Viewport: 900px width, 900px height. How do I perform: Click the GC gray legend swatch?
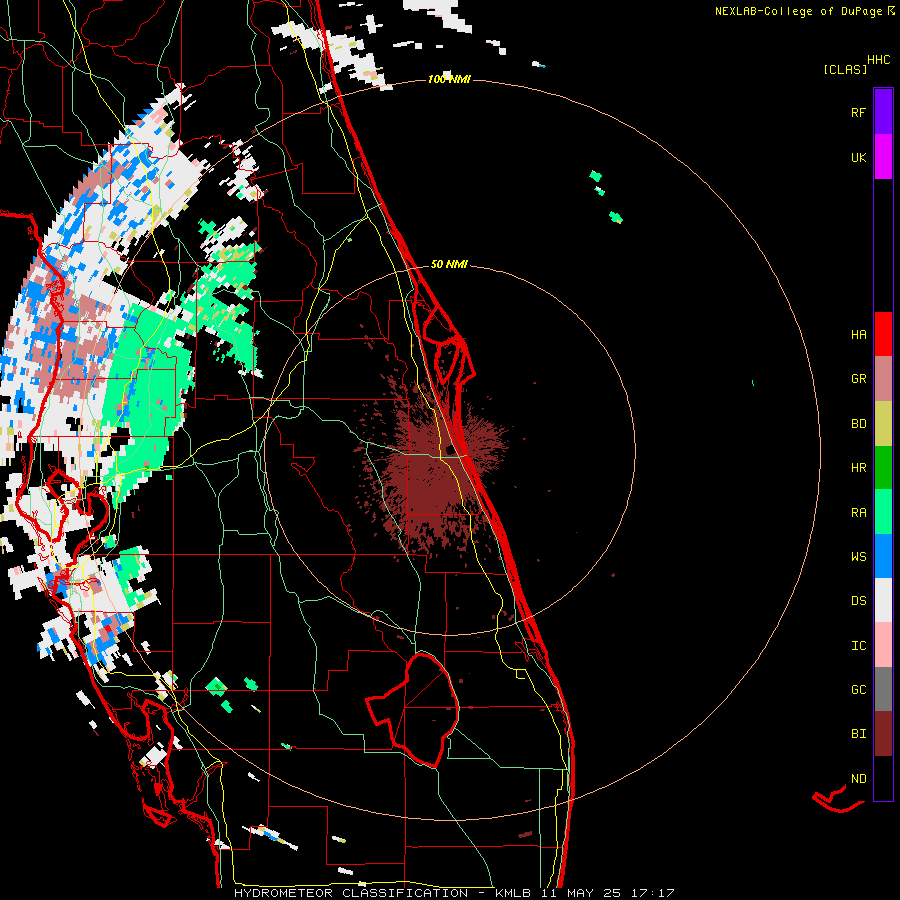[883, 689]
